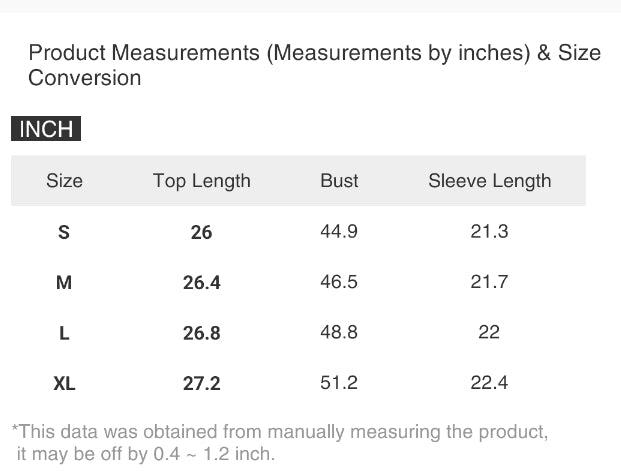Click the 44.9 bust value
Viewport: 621px width, 471px height.
click(339, 232)
